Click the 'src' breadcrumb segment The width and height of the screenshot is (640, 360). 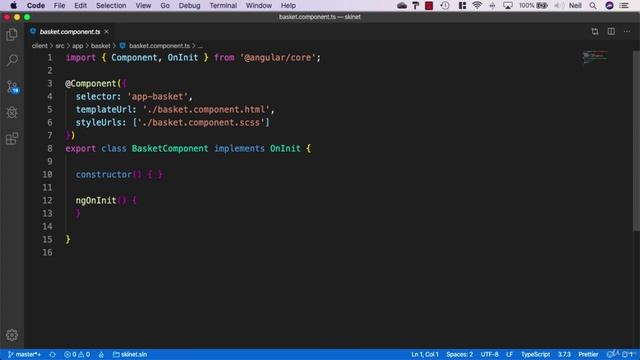click(x=60, y=46)
